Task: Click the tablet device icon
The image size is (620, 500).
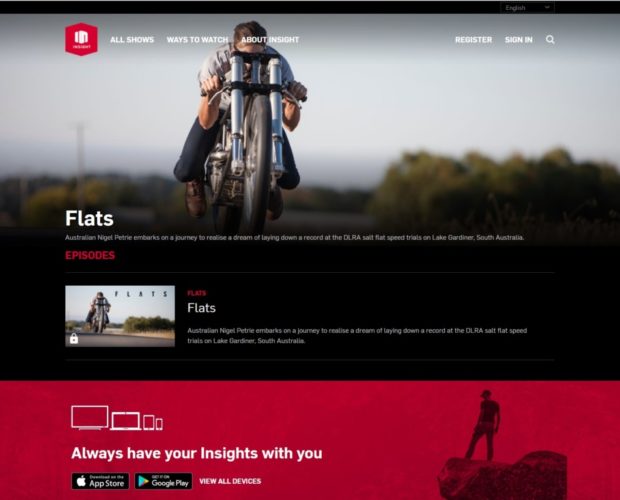Action: point(149,423)
